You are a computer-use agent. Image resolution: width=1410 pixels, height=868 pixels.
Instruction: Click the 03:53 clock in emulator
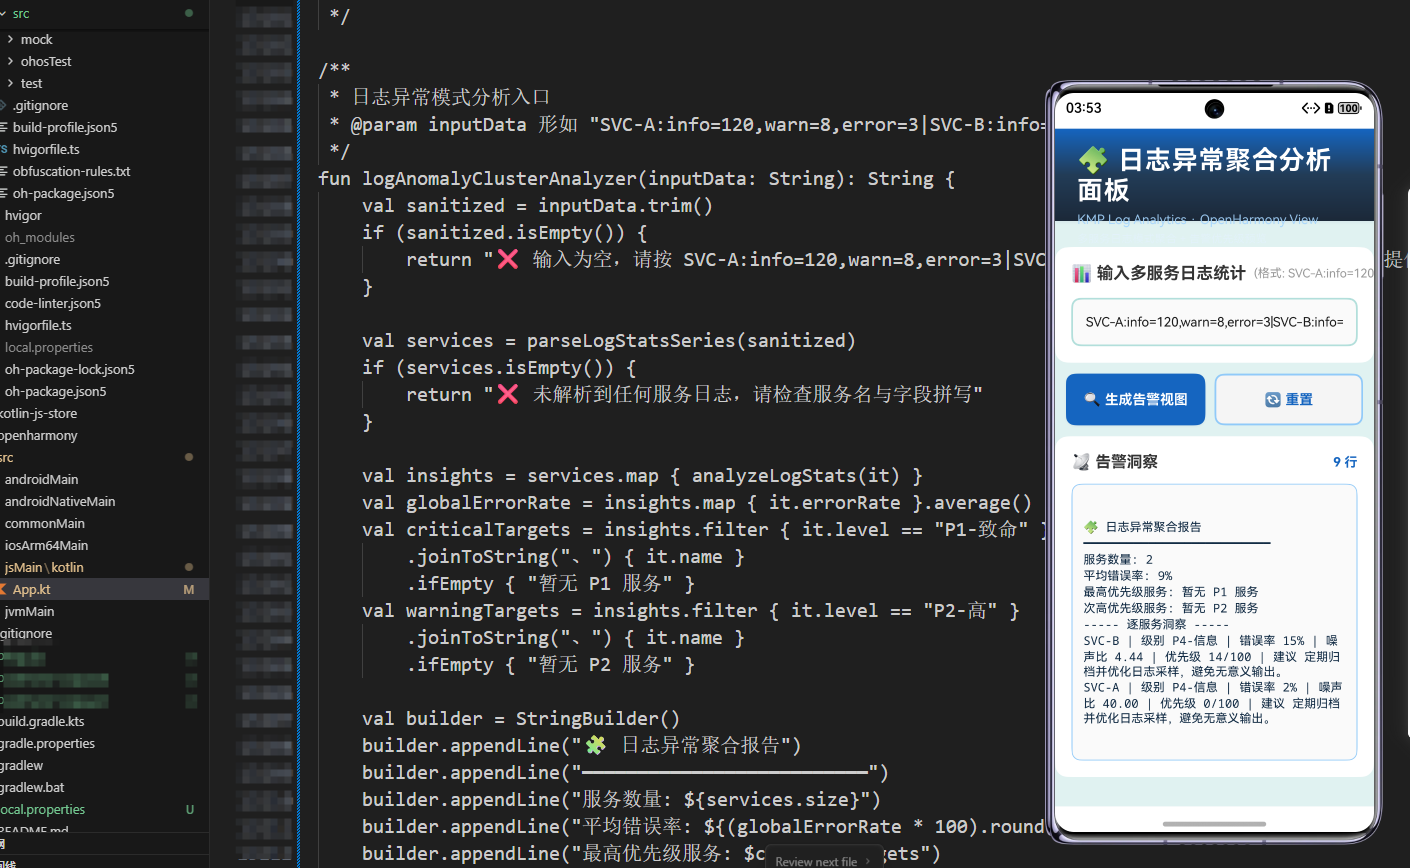point(1084,108)
